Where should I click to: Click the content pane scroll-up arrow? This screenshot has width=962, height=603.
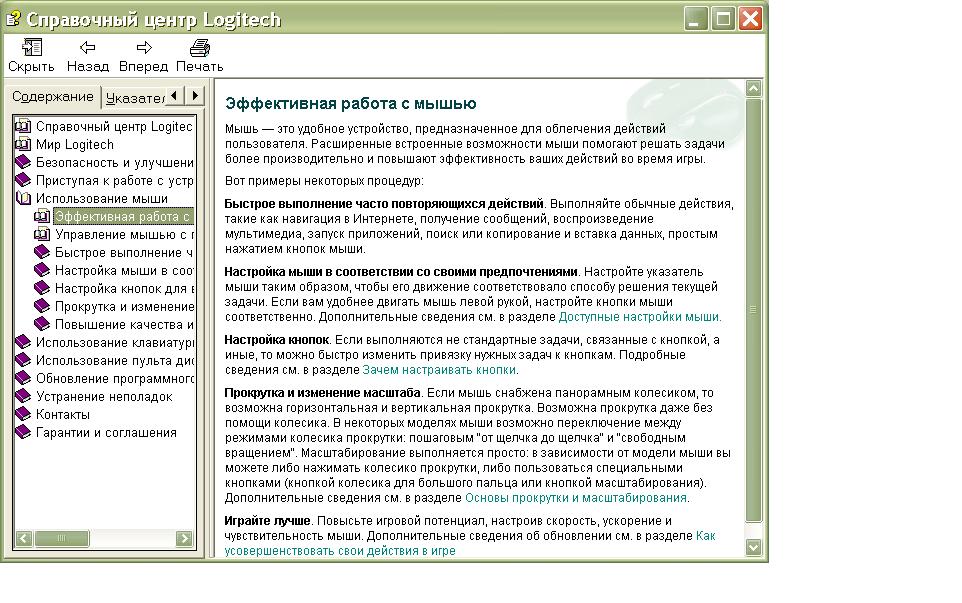coord(753,88)
